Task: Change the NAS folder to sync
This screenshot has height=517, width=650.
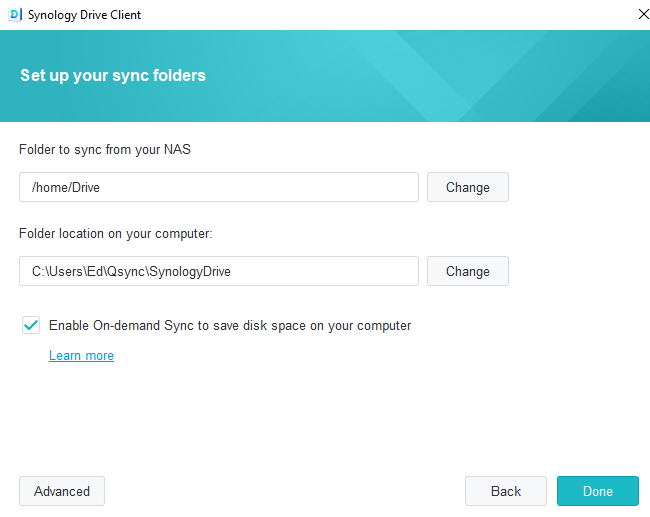Action: tap(468, 187)
